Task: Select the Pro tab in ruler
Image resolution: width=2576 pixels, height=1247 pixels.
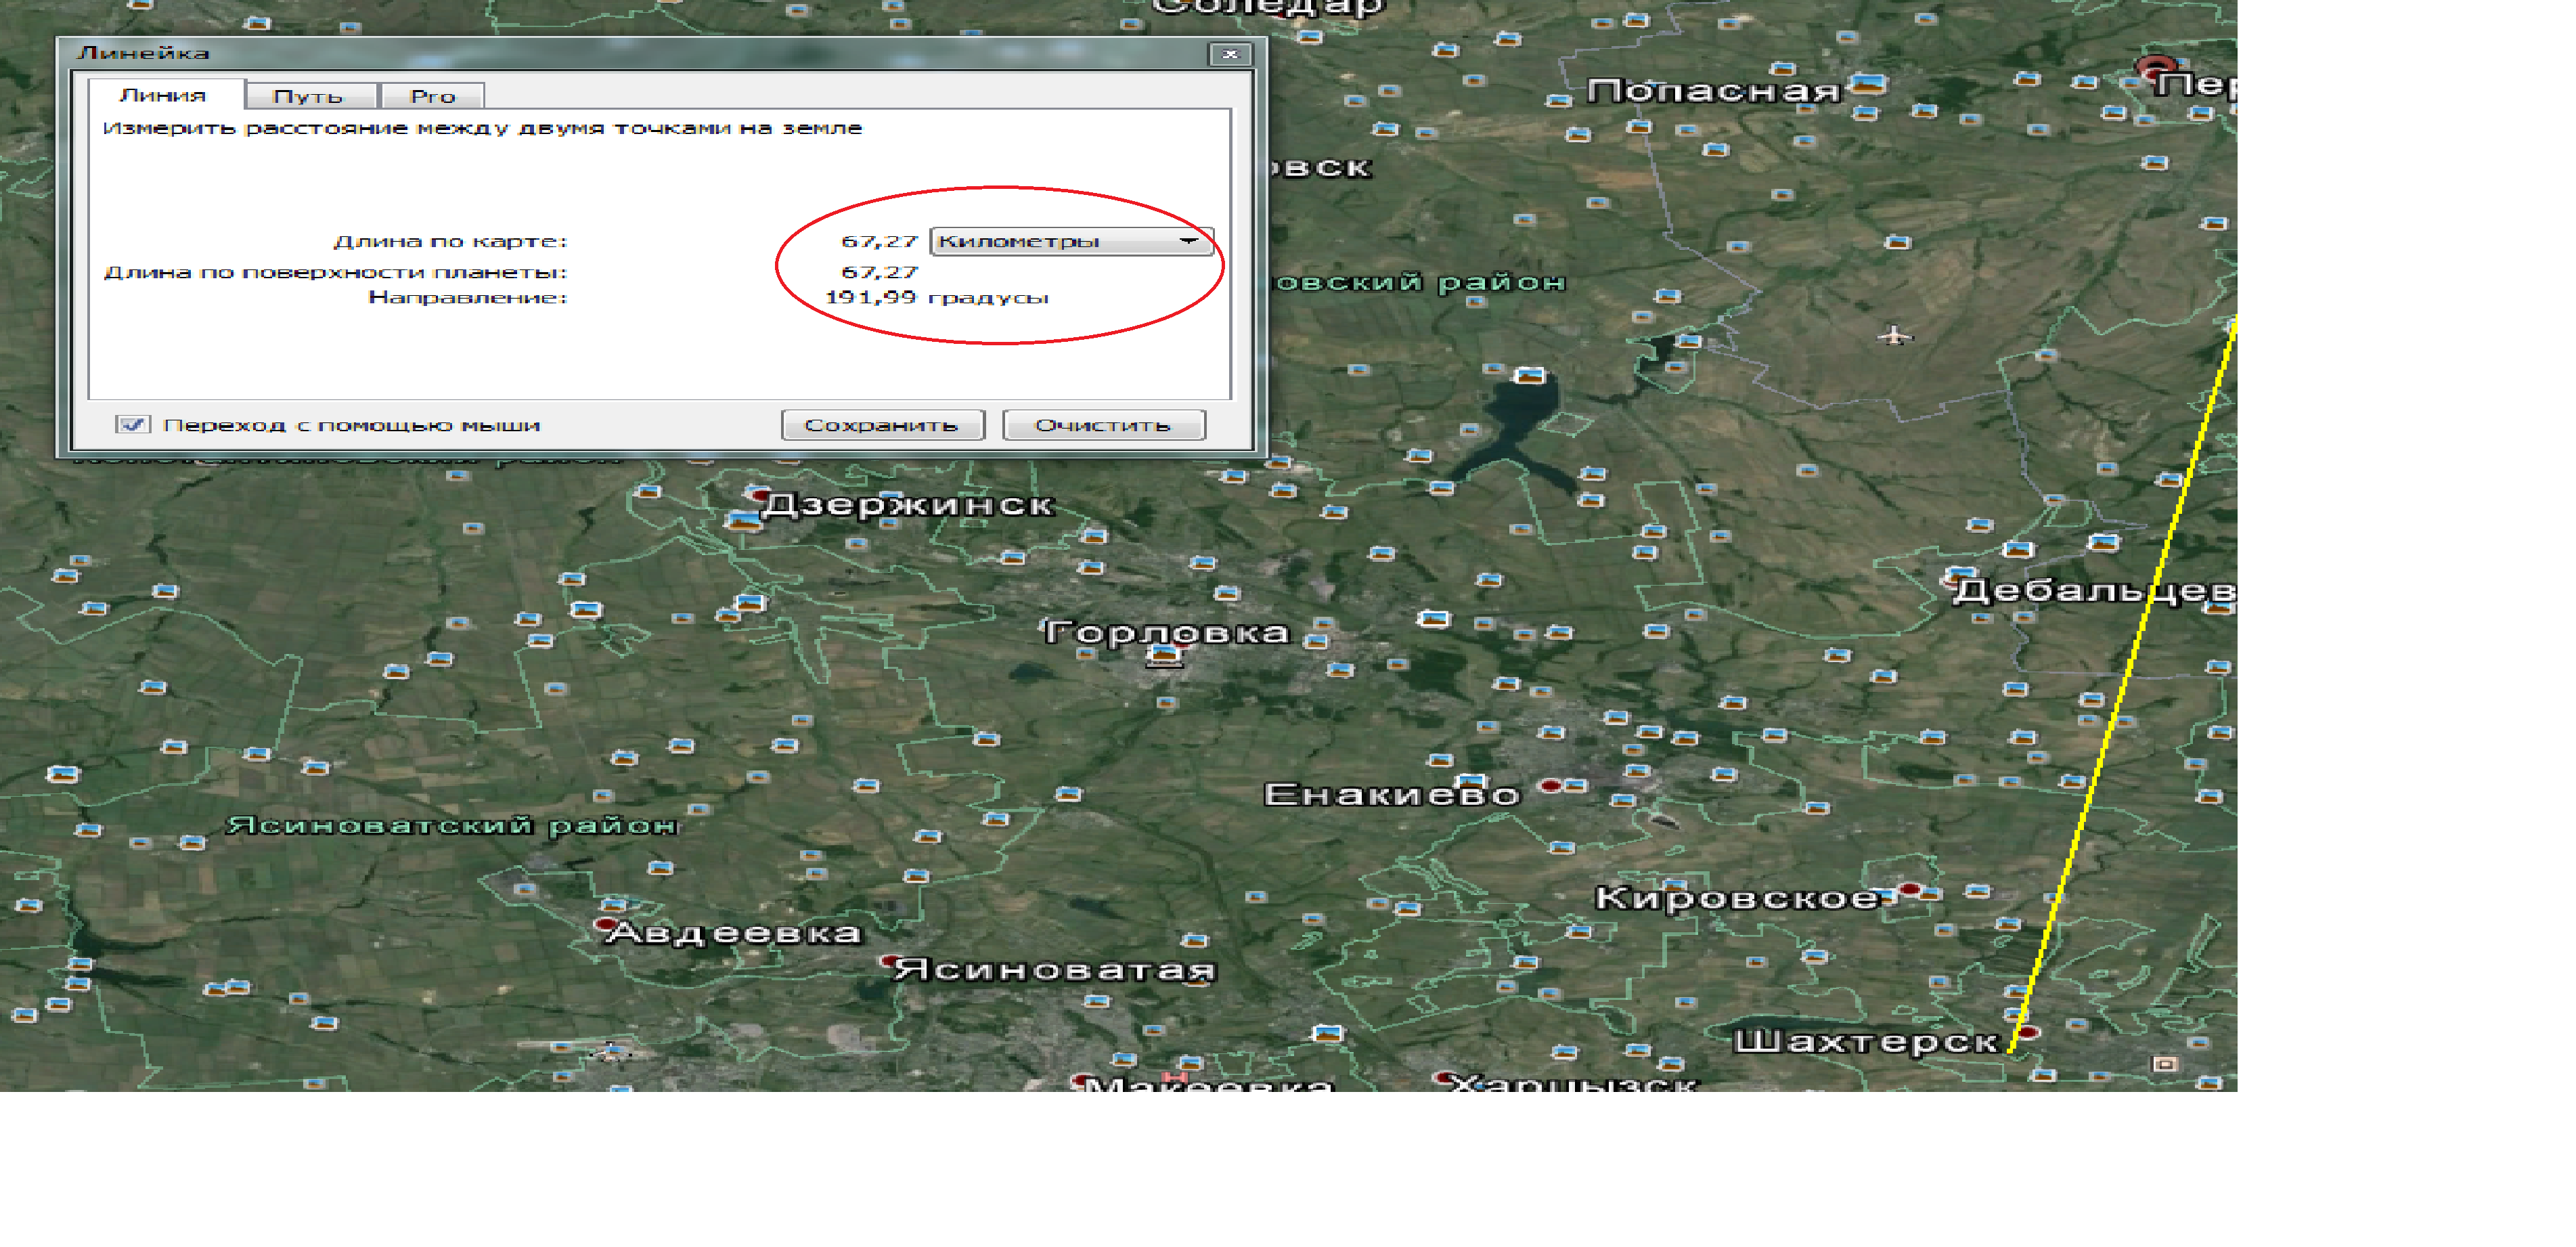Action: [432, 96]
